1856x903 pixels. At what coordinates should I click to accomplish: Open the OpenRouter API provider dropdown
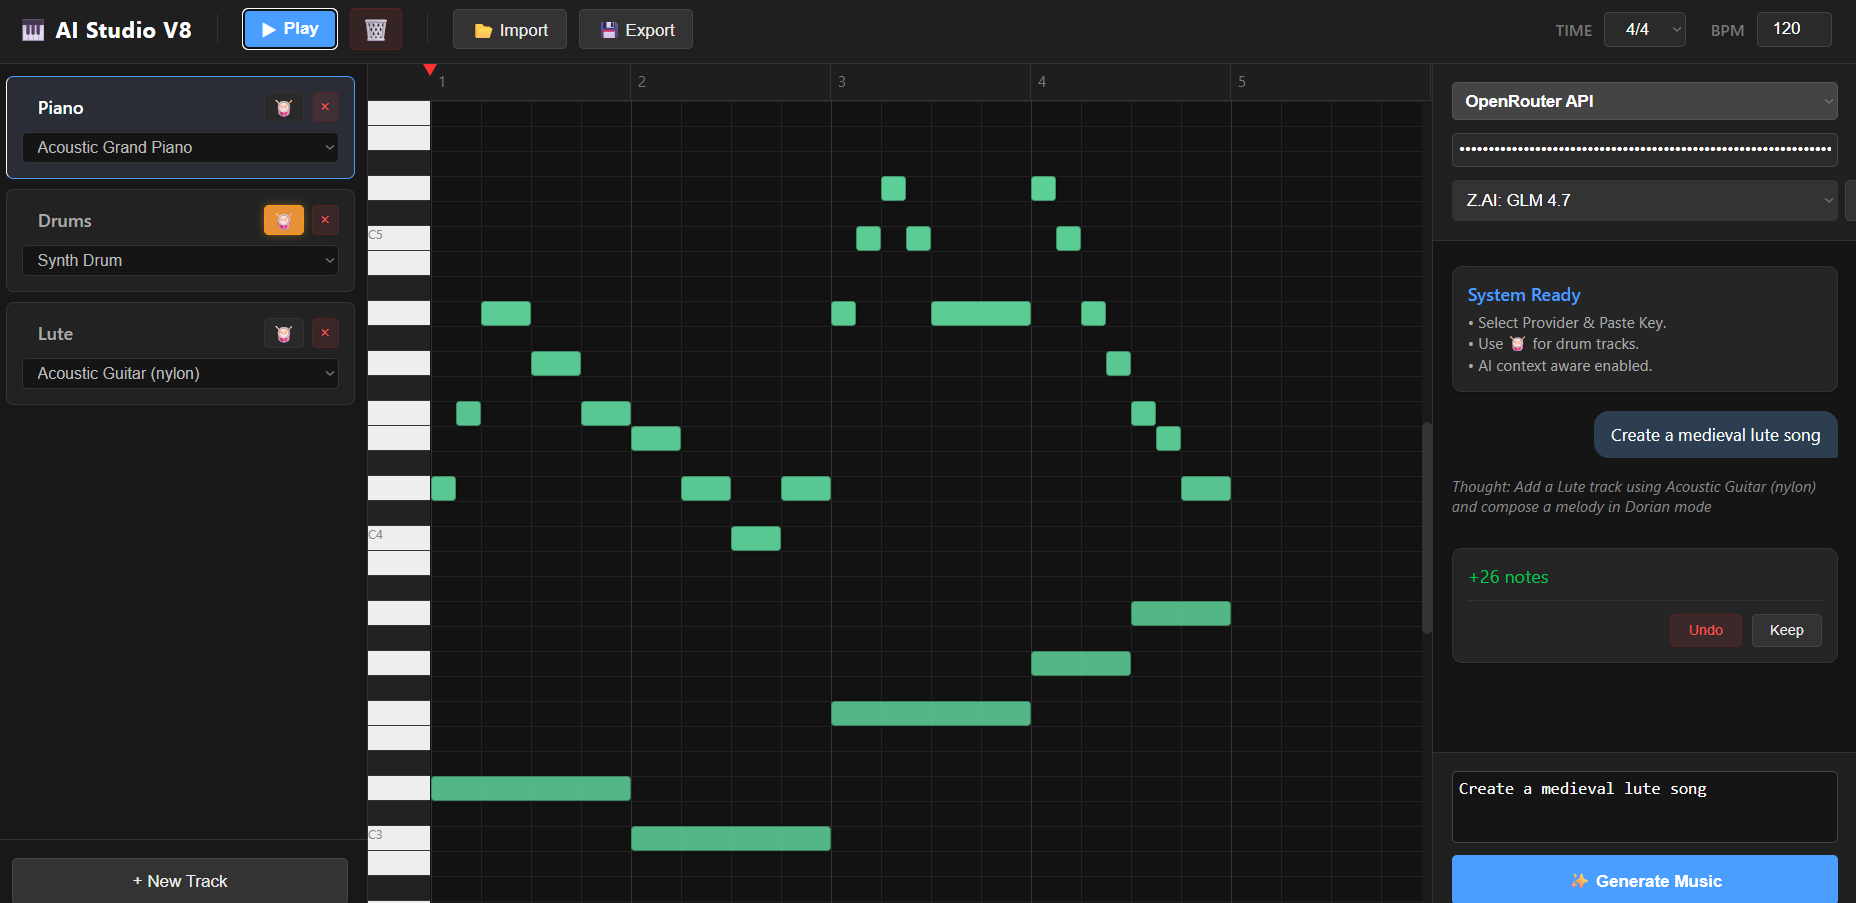[x=1645, y=101]
